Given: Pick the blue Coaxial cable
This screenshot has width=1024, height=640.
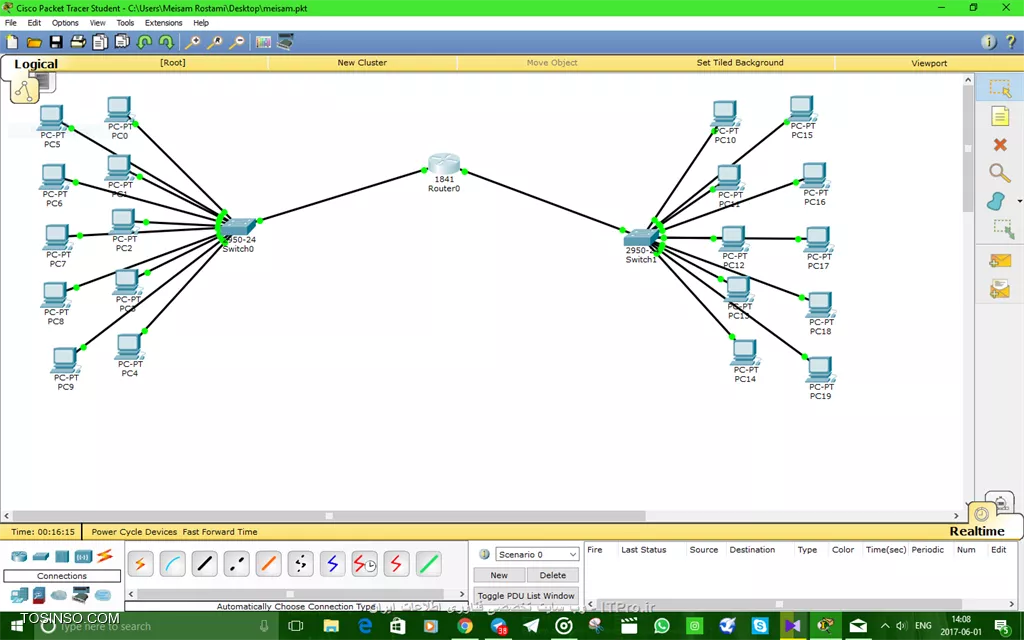Looking at the screenshot, I should pyautogui.click(x=332, y=564).
